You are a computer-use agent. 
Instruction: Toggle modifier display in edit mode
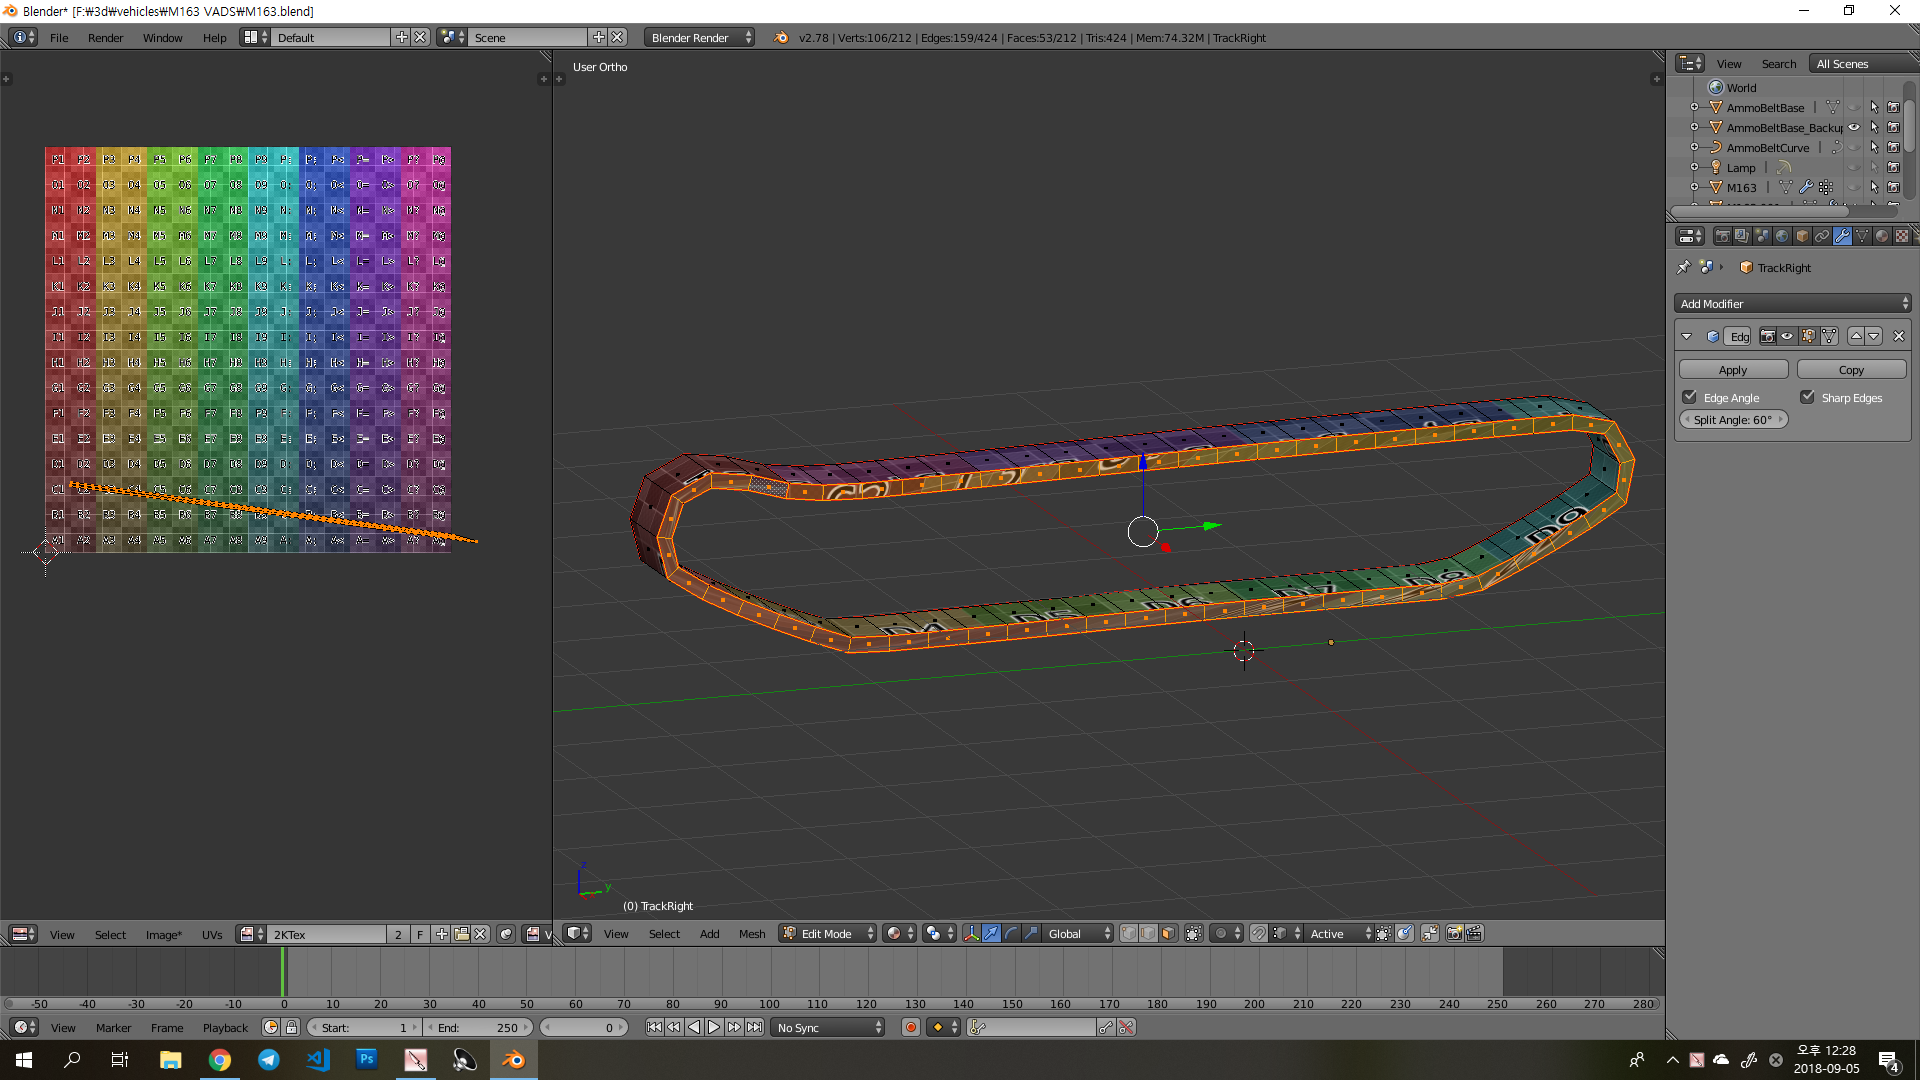1808,336
